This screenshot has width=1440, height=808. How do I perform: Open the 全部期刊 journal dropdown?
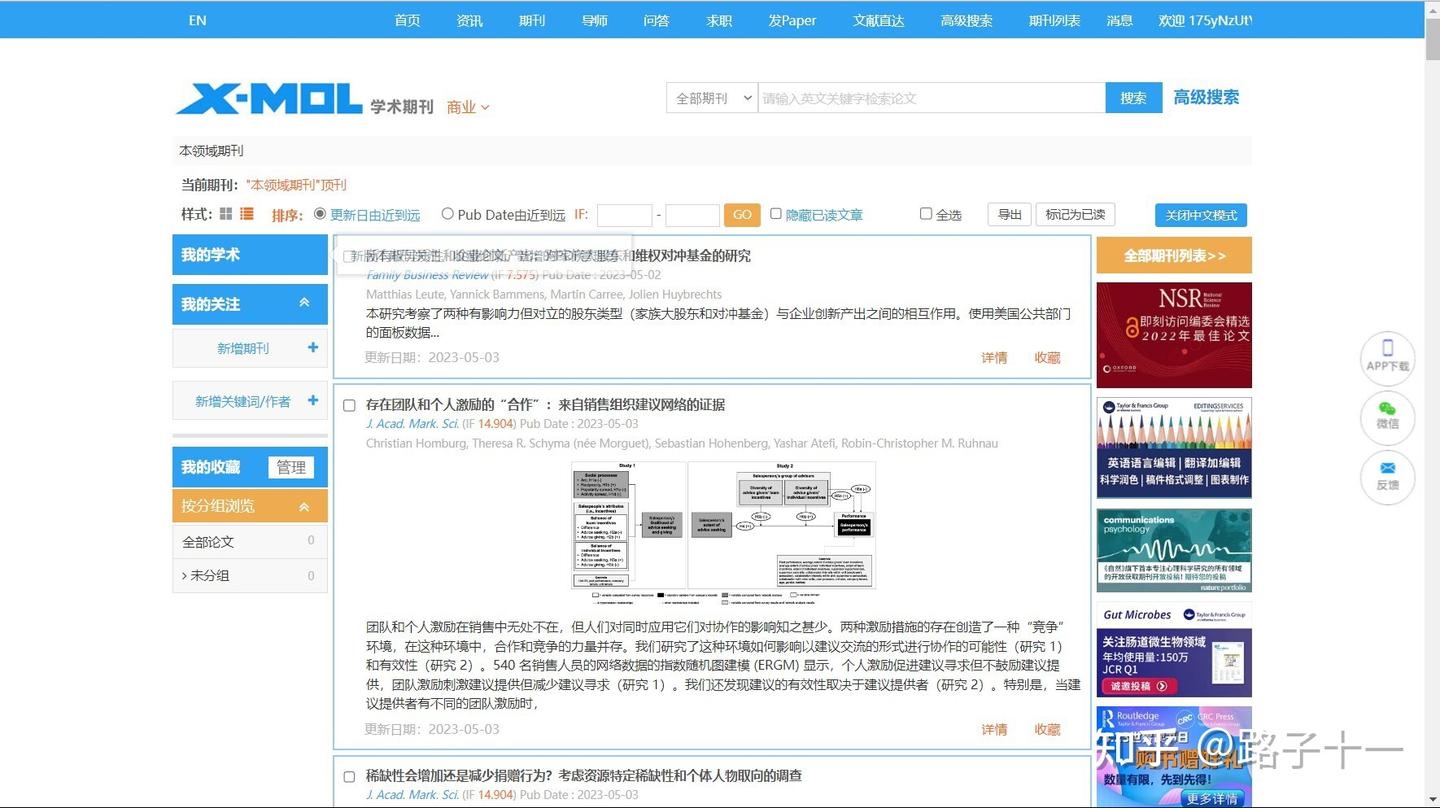point(711,98)
